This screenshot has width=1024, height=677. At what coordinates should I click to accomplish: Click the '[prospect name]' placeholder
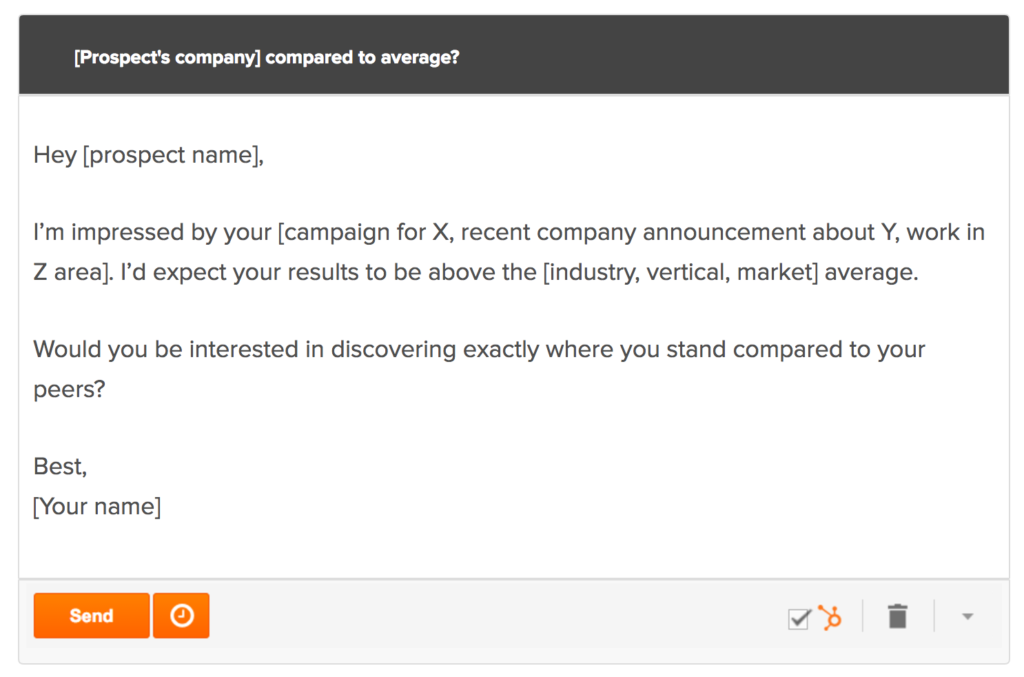pos(171,155)
